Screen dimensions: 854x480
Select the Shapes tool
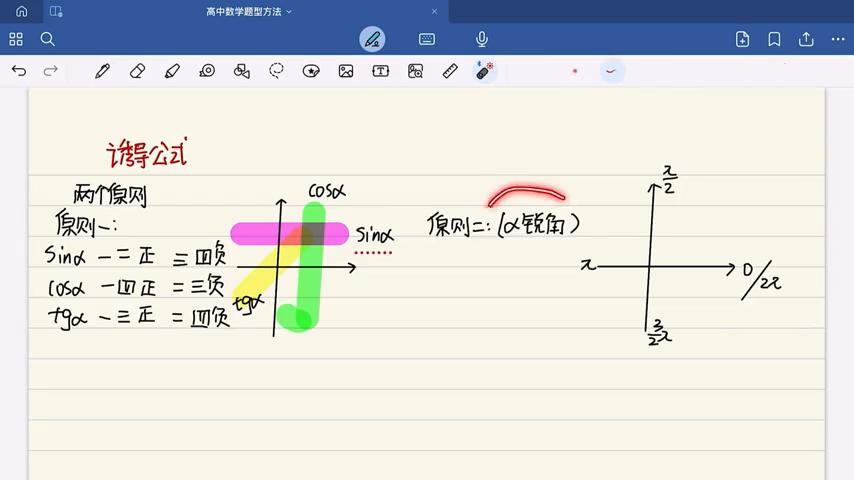241,71
